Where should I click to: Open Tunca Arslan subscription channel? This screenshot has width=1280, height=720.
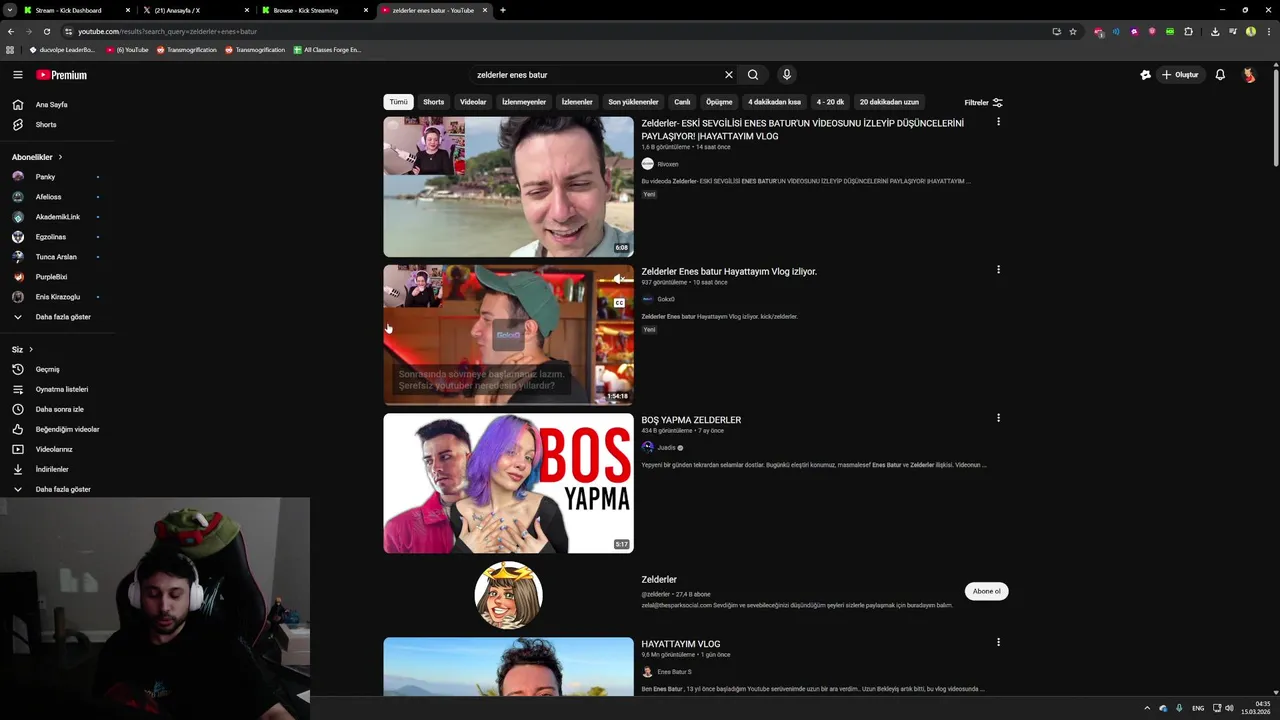point(57,257)
